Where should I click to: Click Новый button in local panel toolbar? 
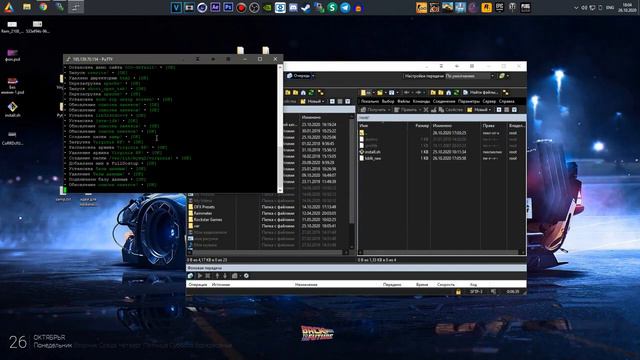pos(311,101)
